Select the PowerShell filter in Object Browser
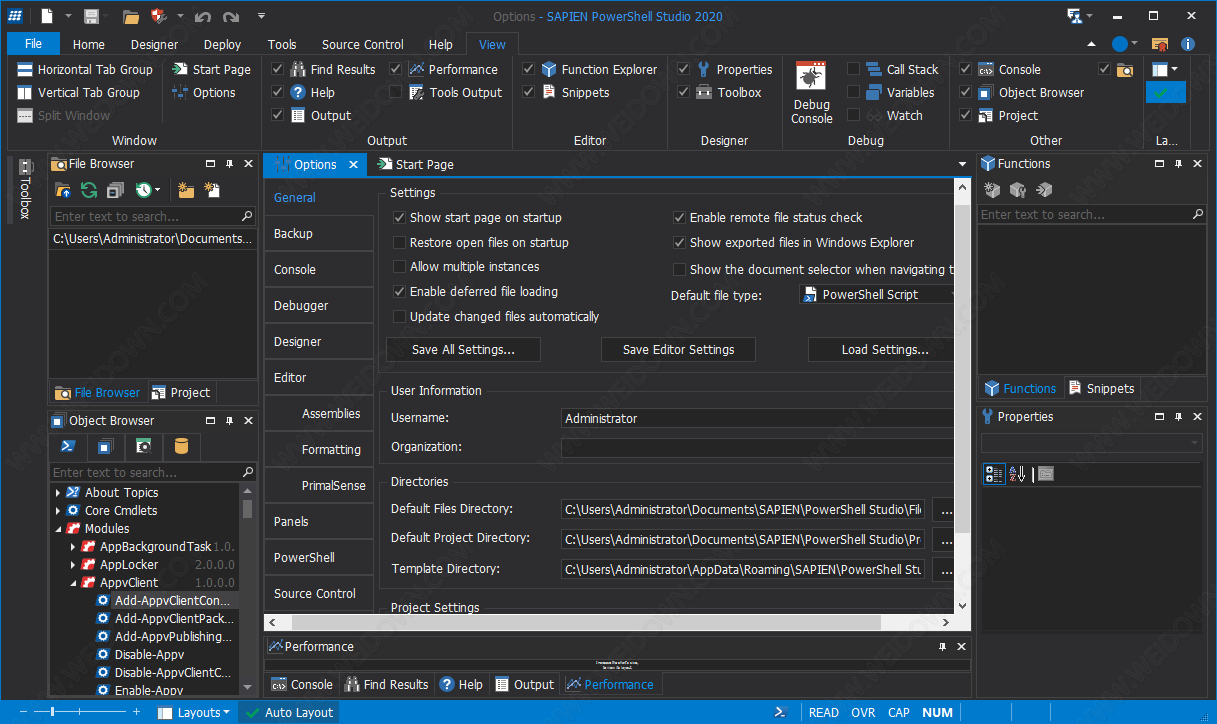 coord(69,446)
